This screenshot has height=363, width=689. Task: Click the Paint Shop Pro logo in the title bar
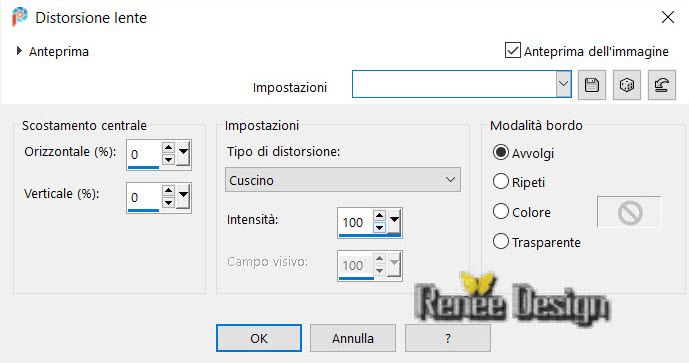pyautogui.click(x=19, y=18)
